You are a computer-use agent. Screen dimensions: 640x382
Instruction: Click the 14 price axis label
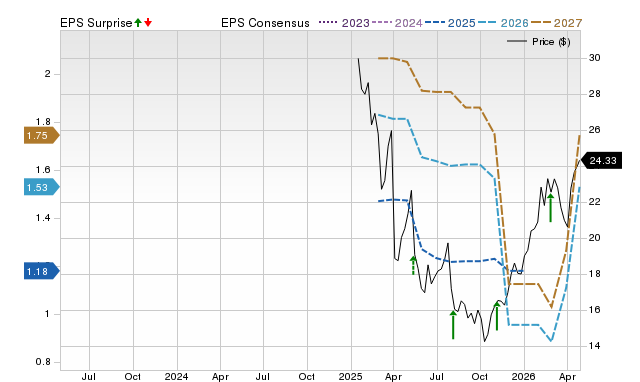[x=595, y=346]
